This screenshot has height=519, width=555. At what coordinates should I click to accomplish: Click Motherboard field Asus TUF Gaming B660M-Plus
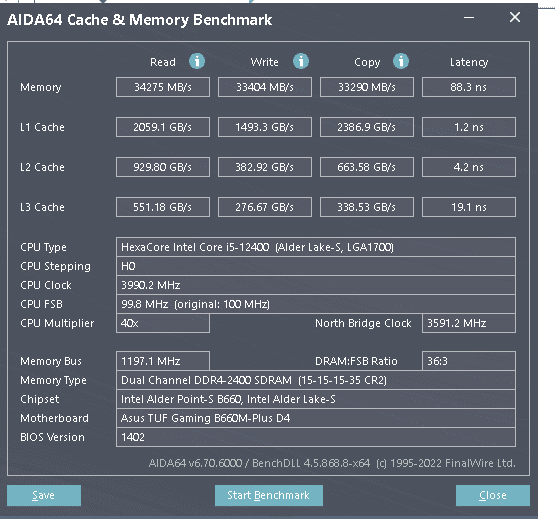pos(316,418)
